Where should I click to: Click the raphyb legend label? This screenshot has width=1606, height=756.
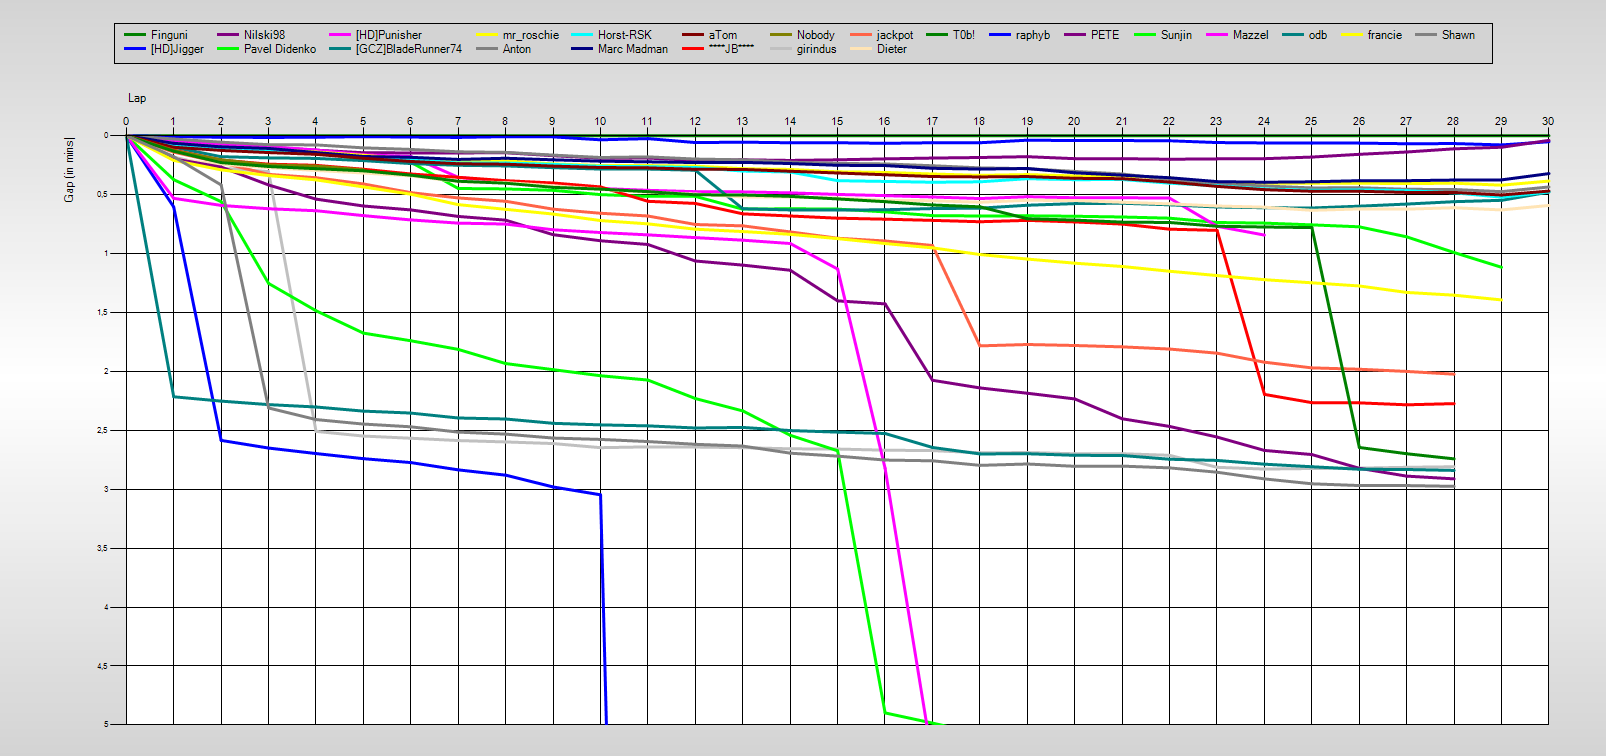click(x=1032, y=35)
